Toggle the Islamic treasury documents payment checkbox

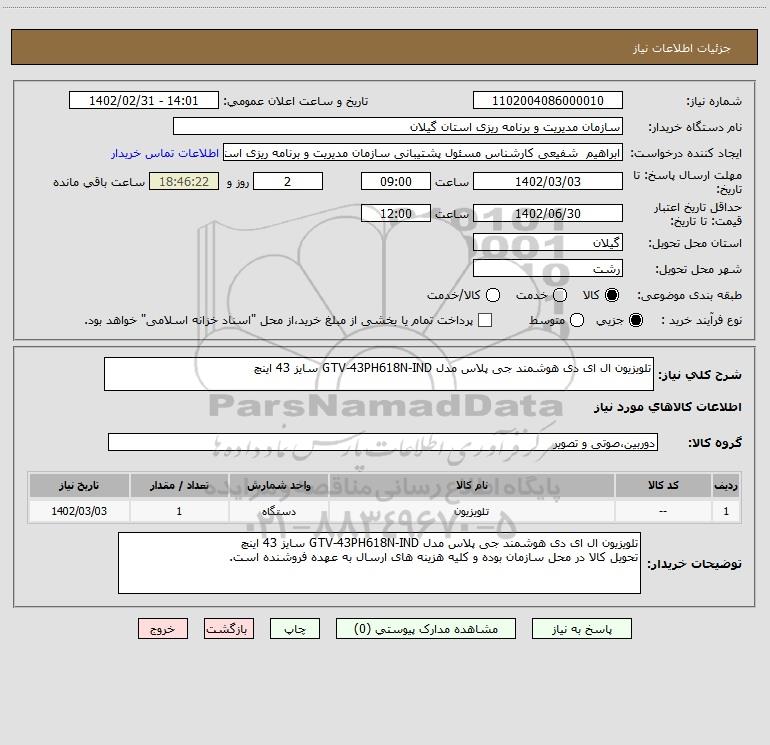click(x=485, y=320)
